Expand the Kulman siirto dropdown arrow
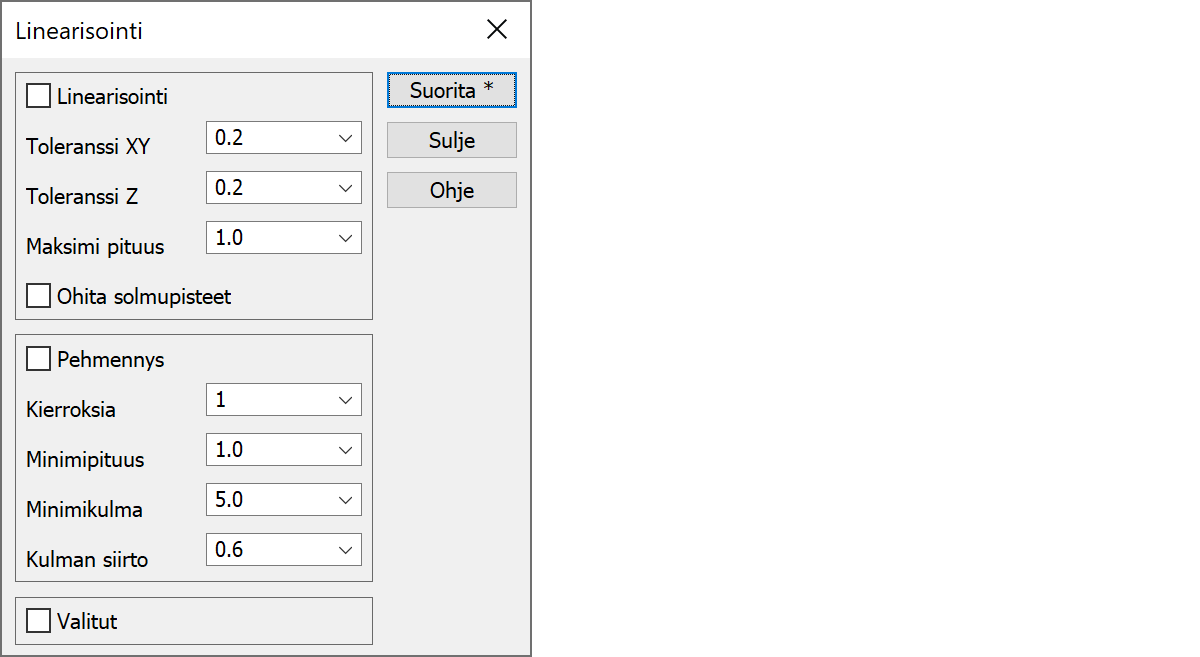Image resolution: width=1200 pixels, height=657 pixels. coord(346,550)
